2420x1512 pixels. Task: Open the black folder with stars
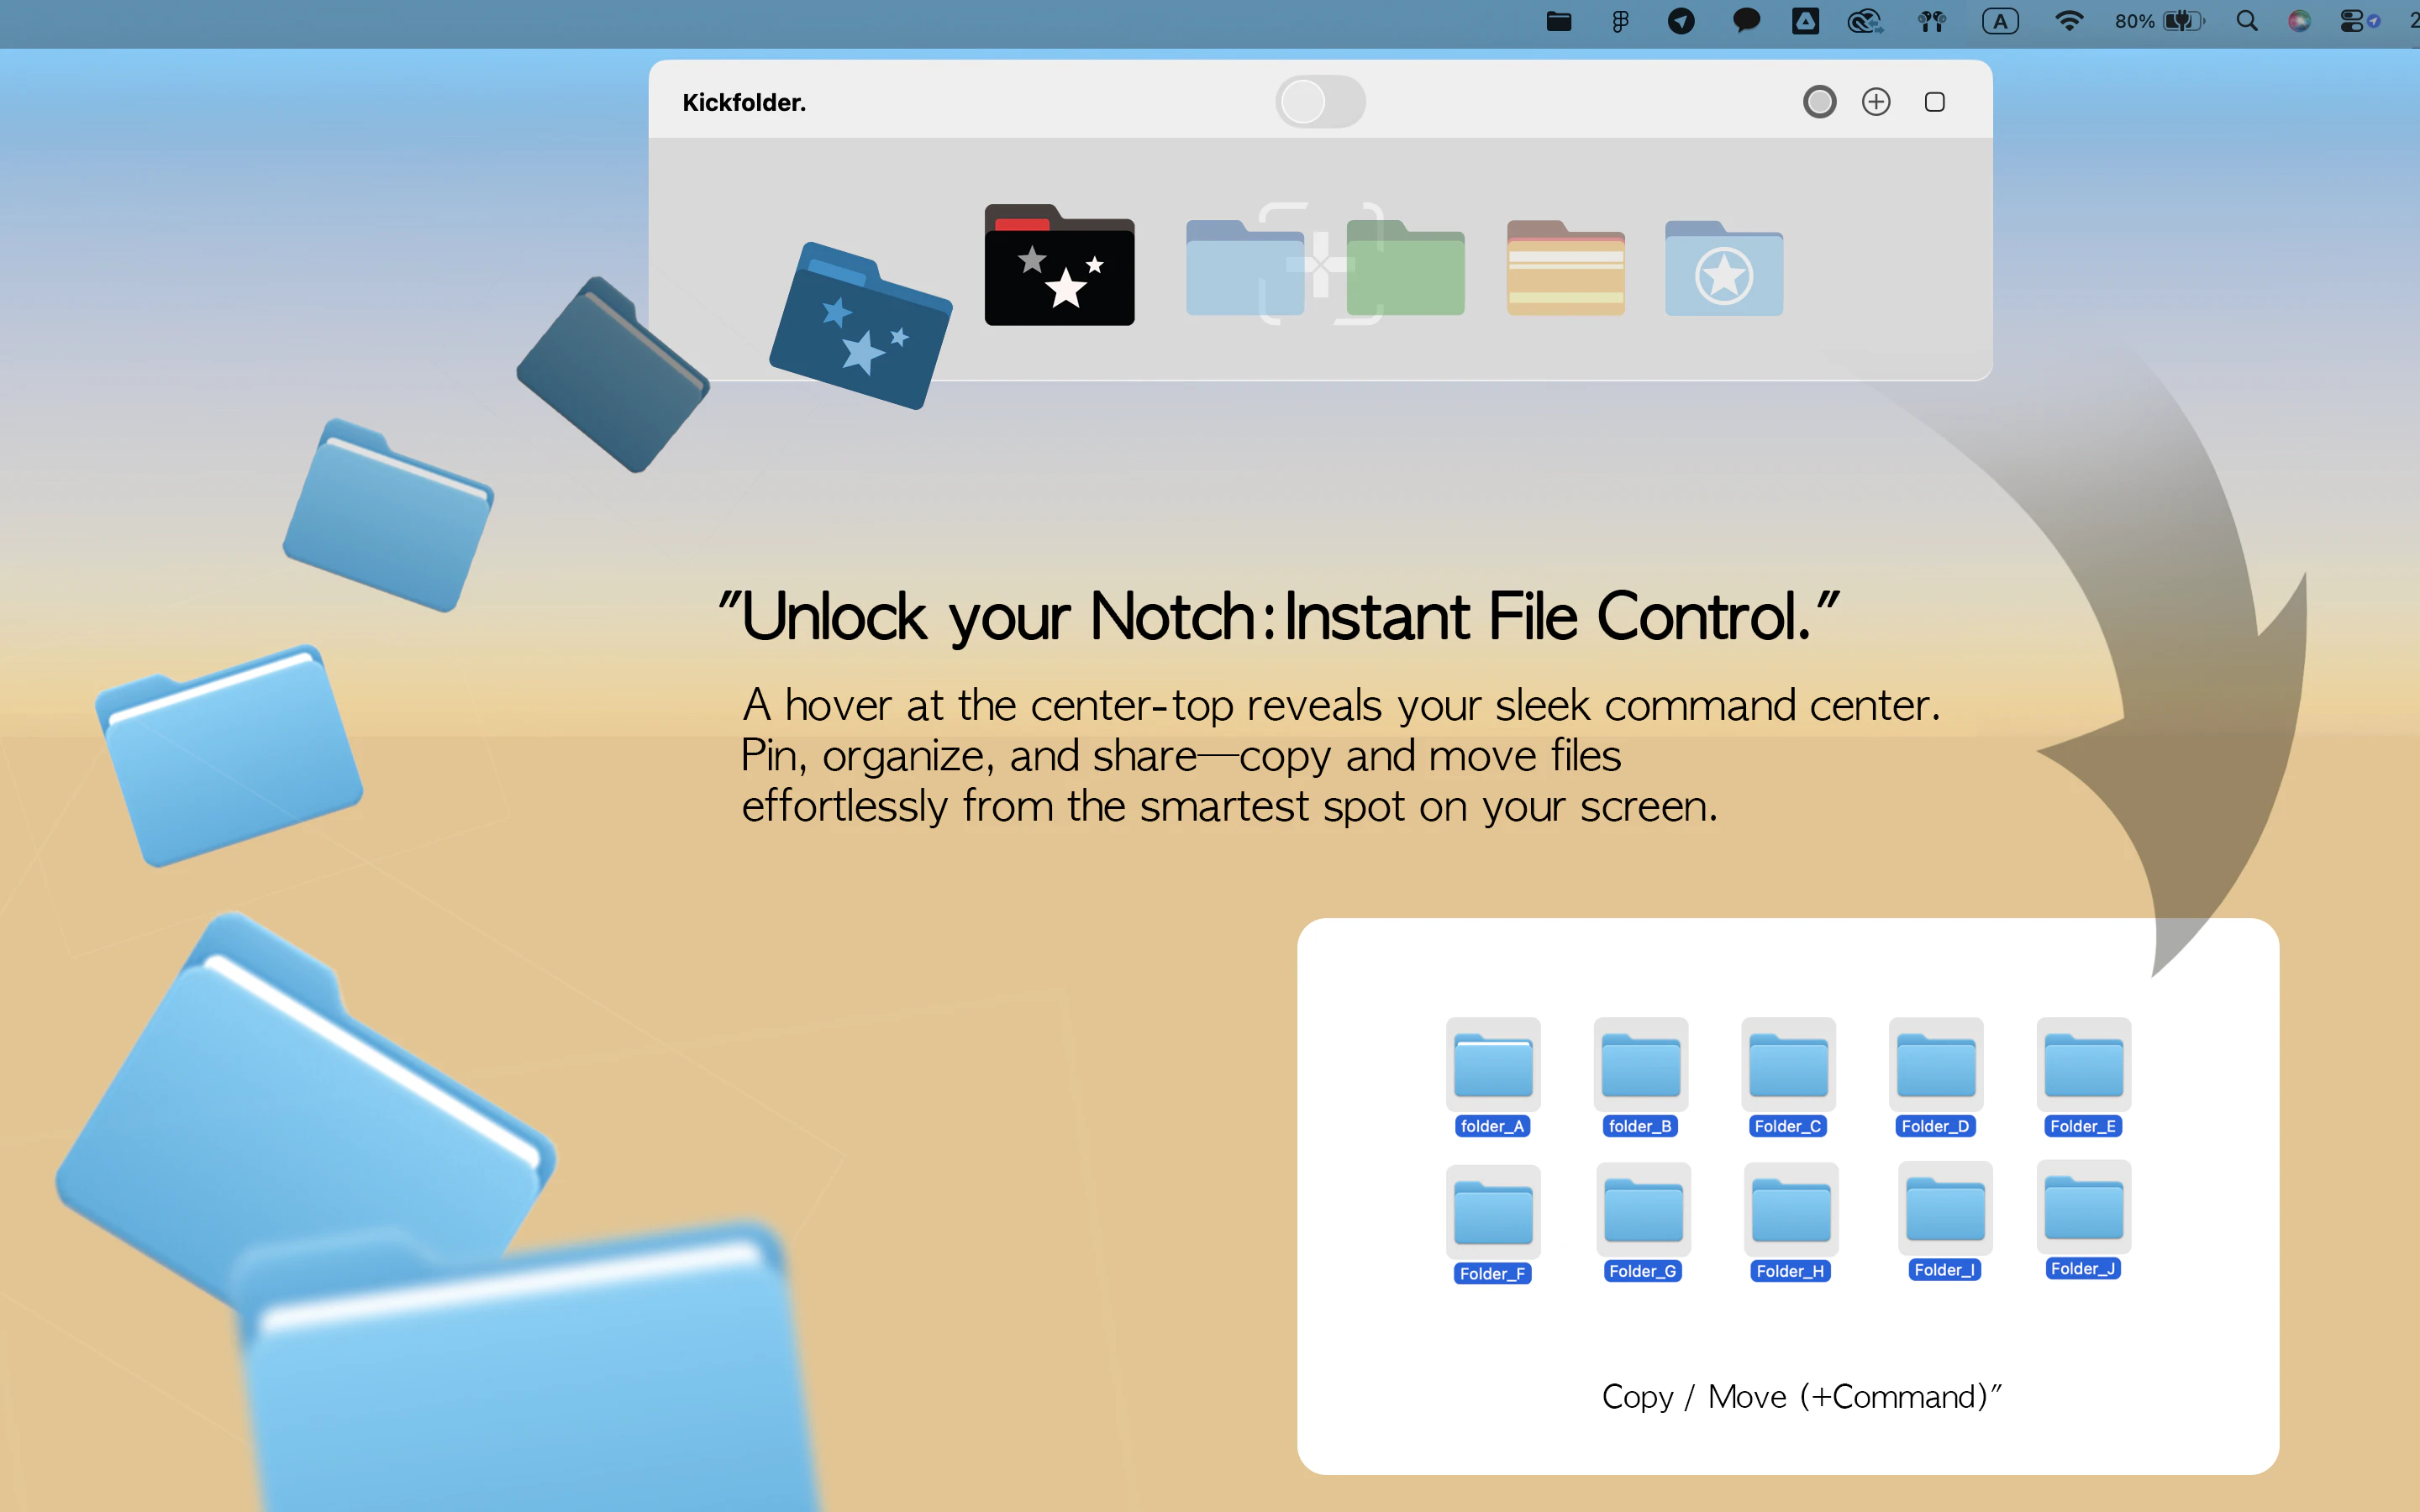point(1059,267)
